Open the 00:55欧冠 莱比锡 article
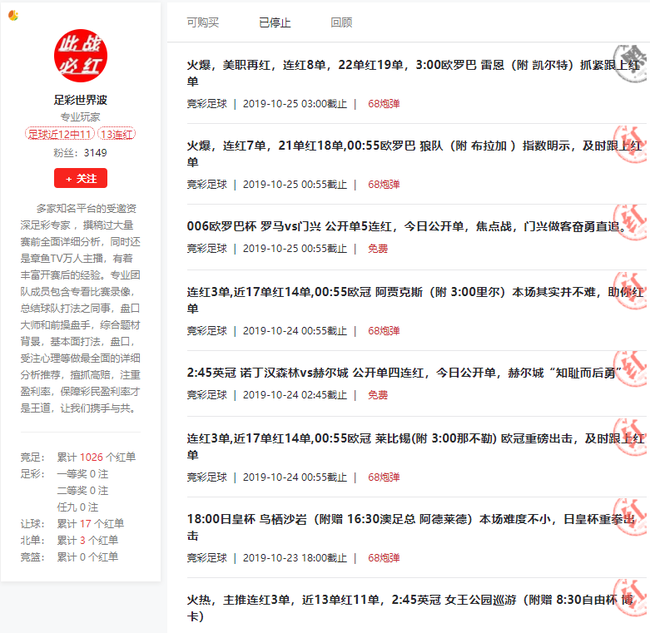 [415, 446]
